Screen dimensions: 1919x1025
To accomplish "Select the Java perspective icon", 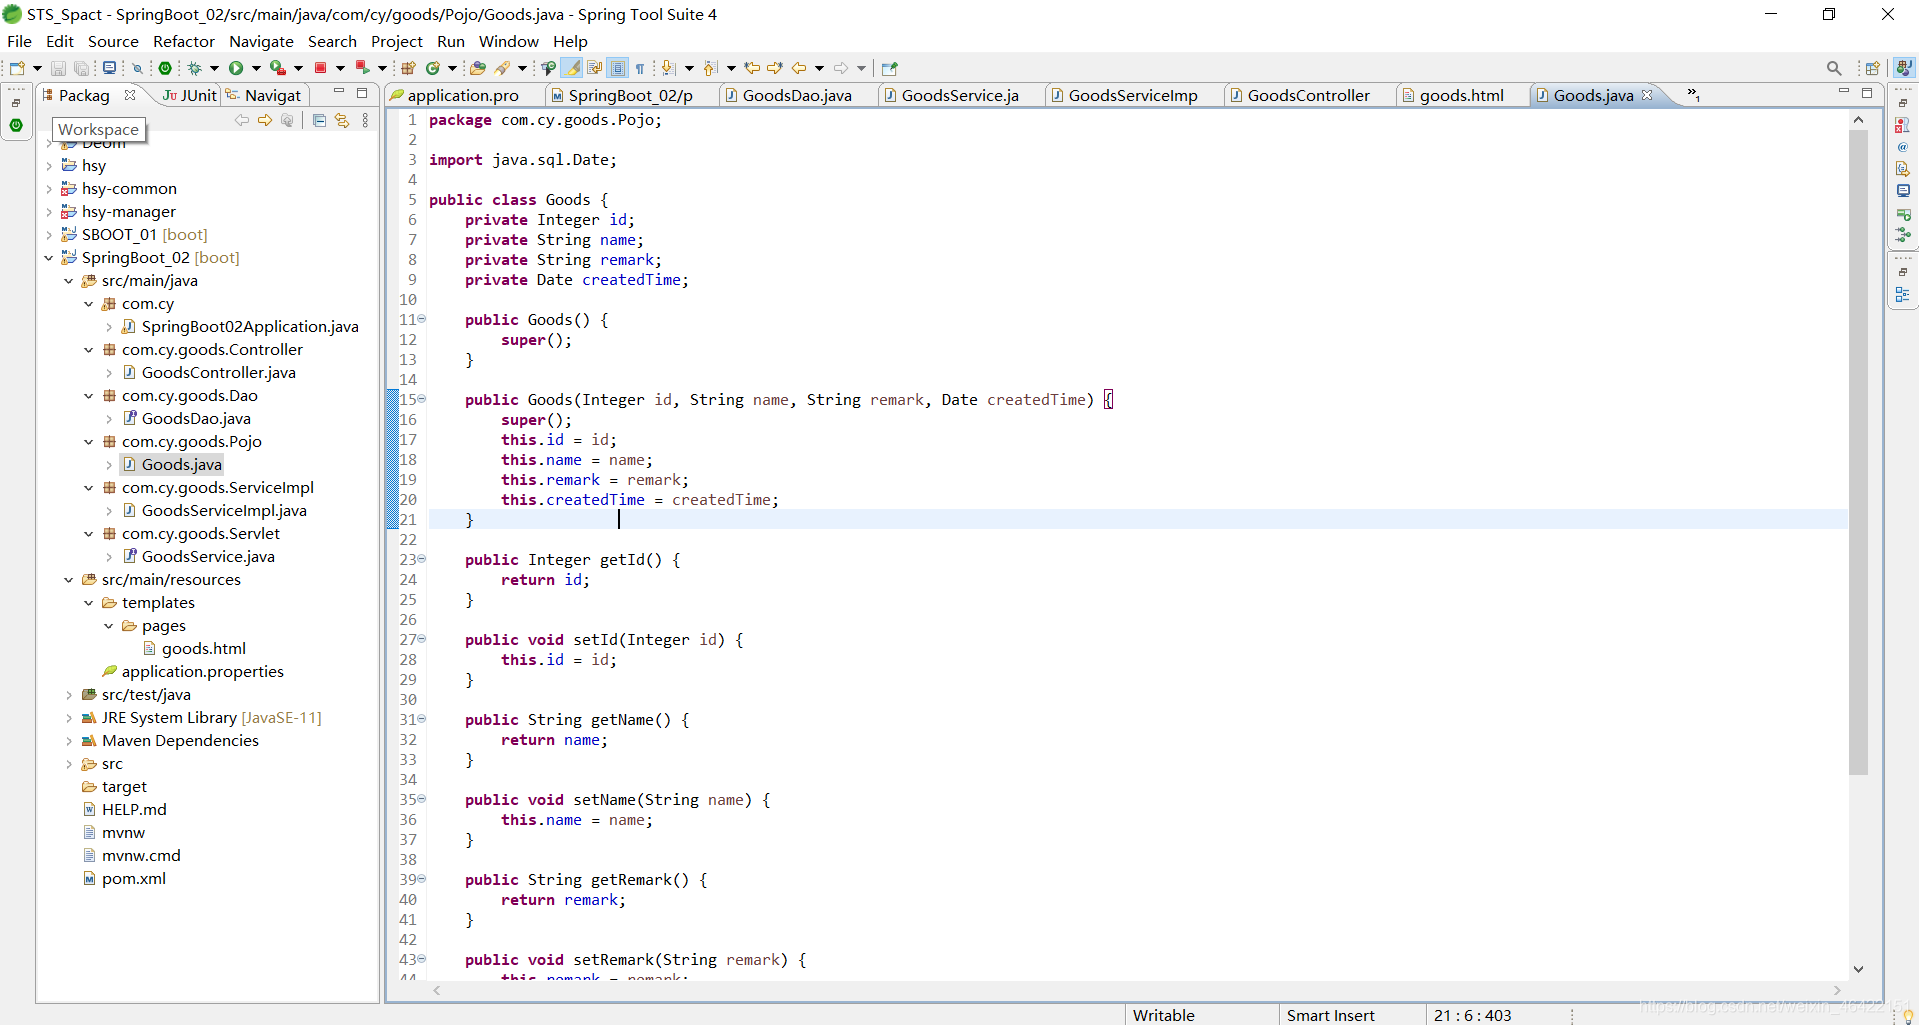I will pos(1904,67).
